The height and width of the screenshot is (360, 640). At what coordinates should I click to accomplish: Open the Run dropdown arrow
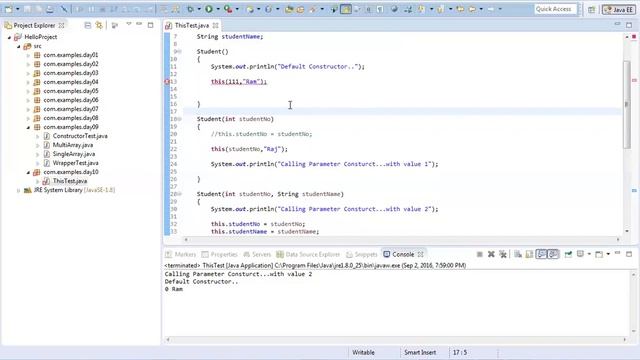pyautogui.click(x=218, y=9)
